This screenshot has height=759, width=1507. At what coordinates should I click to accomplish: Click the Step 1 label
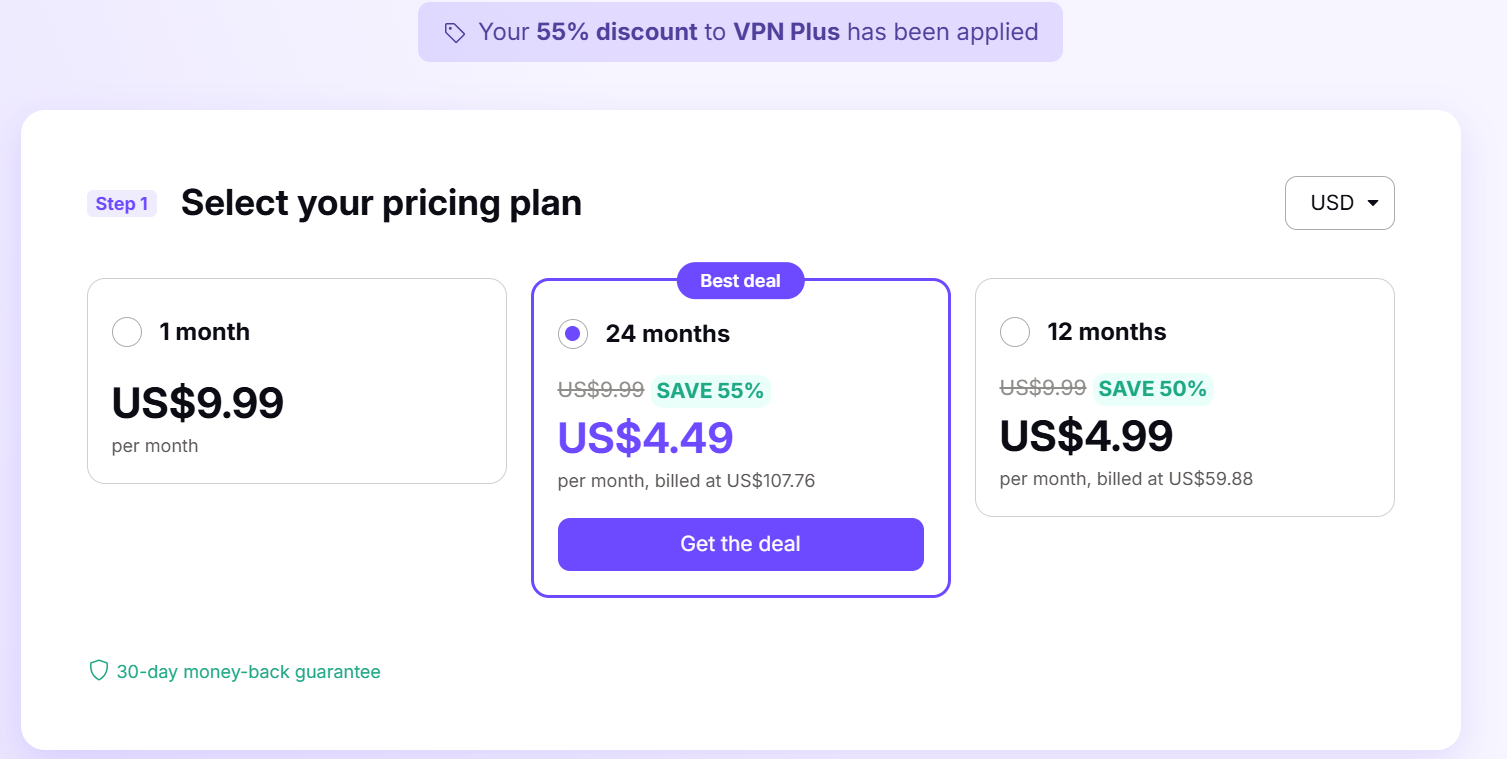click(121, 203)
